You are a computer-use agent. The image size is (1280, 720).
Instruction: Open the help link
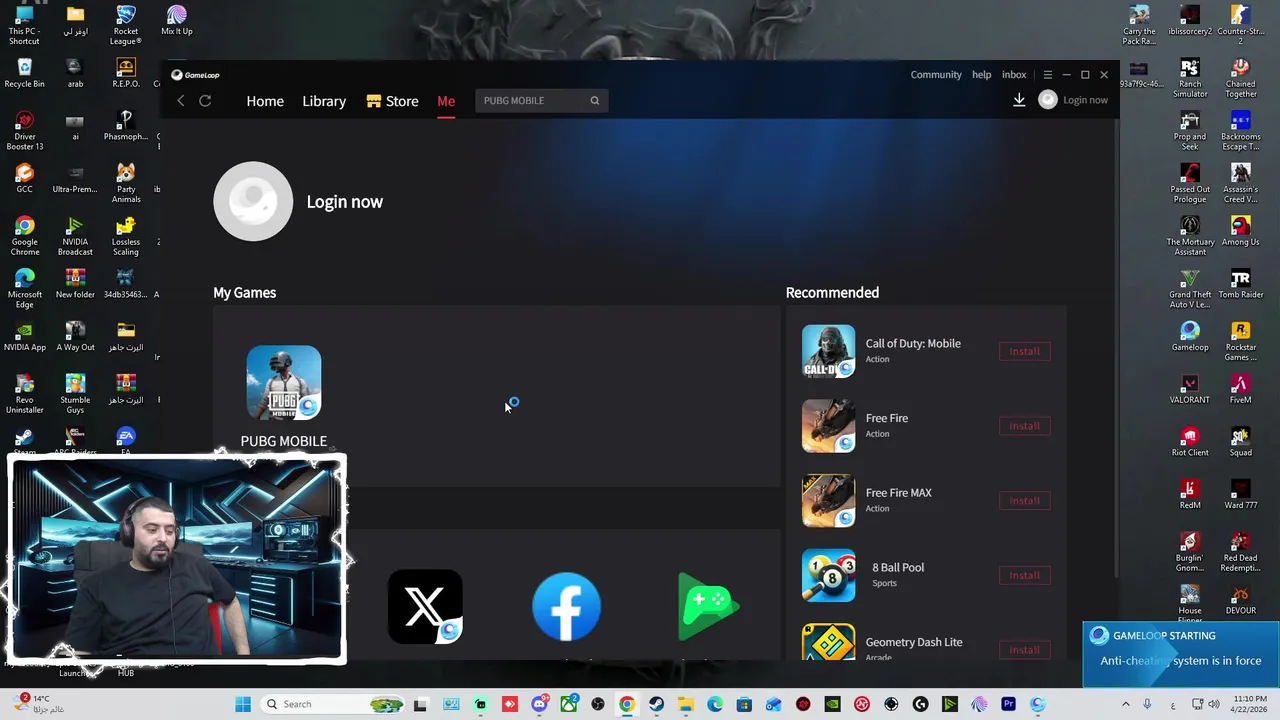coord(982,74)
